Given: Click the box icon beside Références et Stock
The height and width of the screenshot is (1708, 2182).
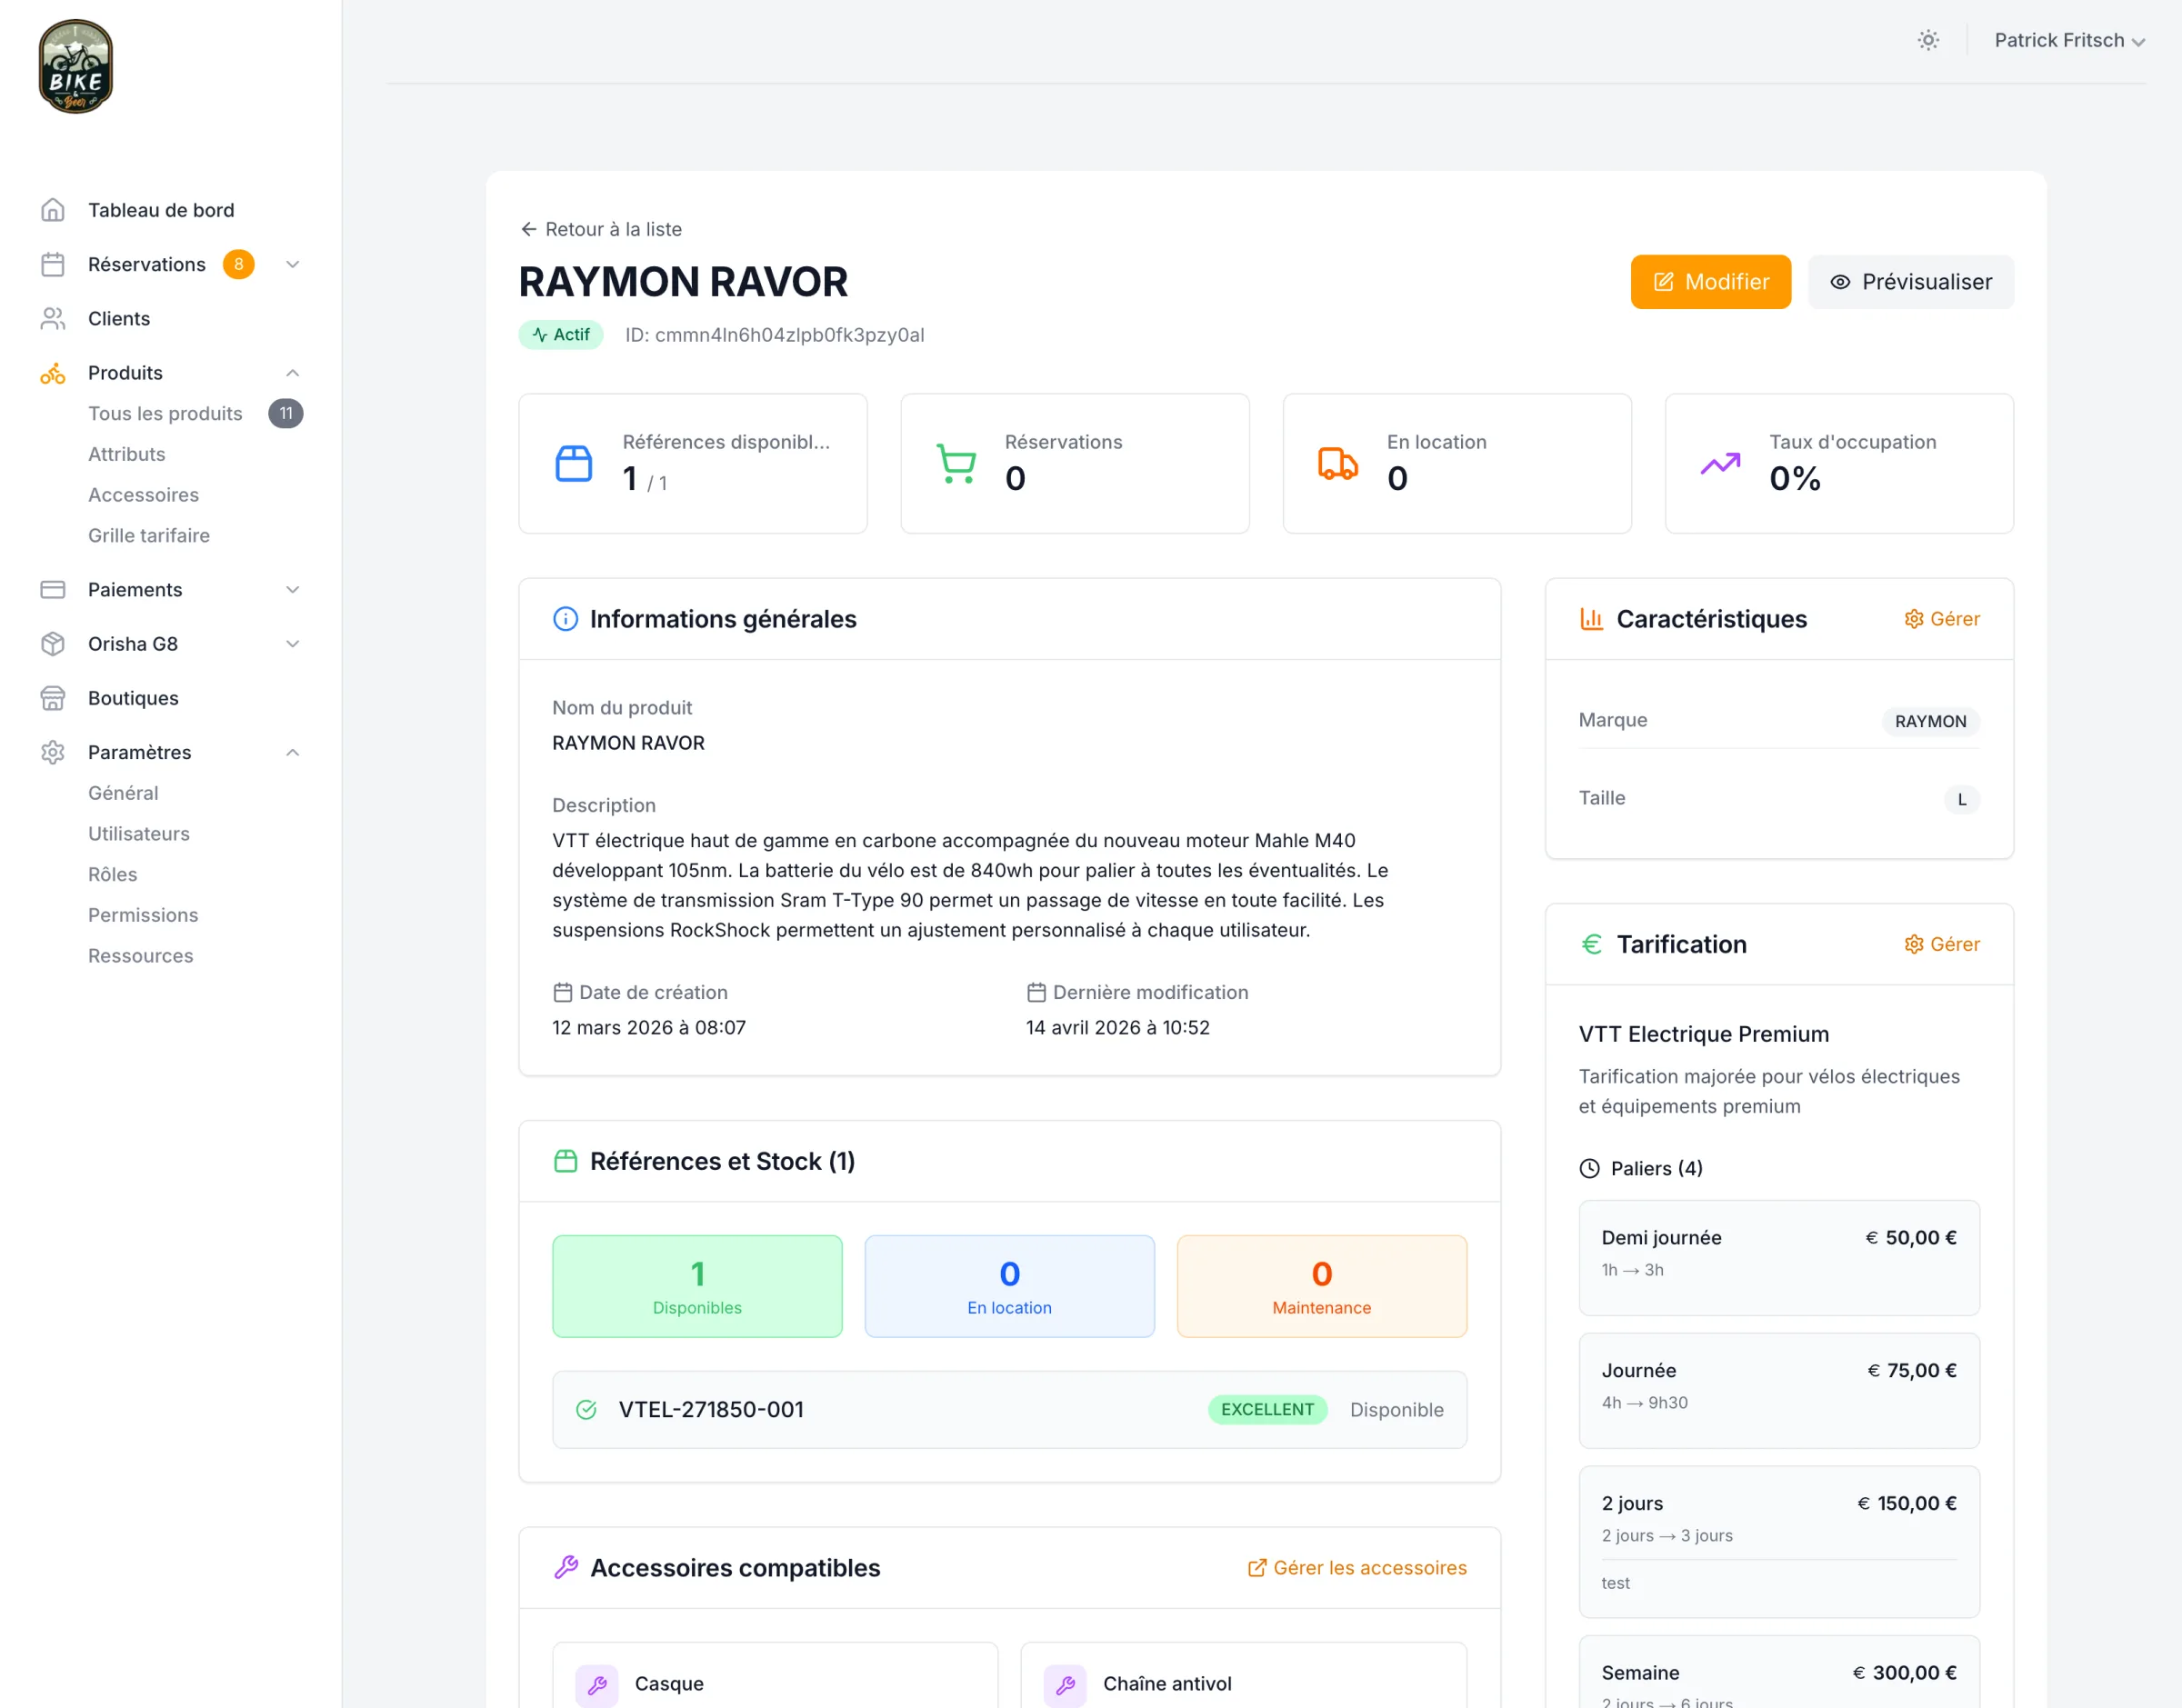Looking at the screenshot, I should (x=565, y=1161).
